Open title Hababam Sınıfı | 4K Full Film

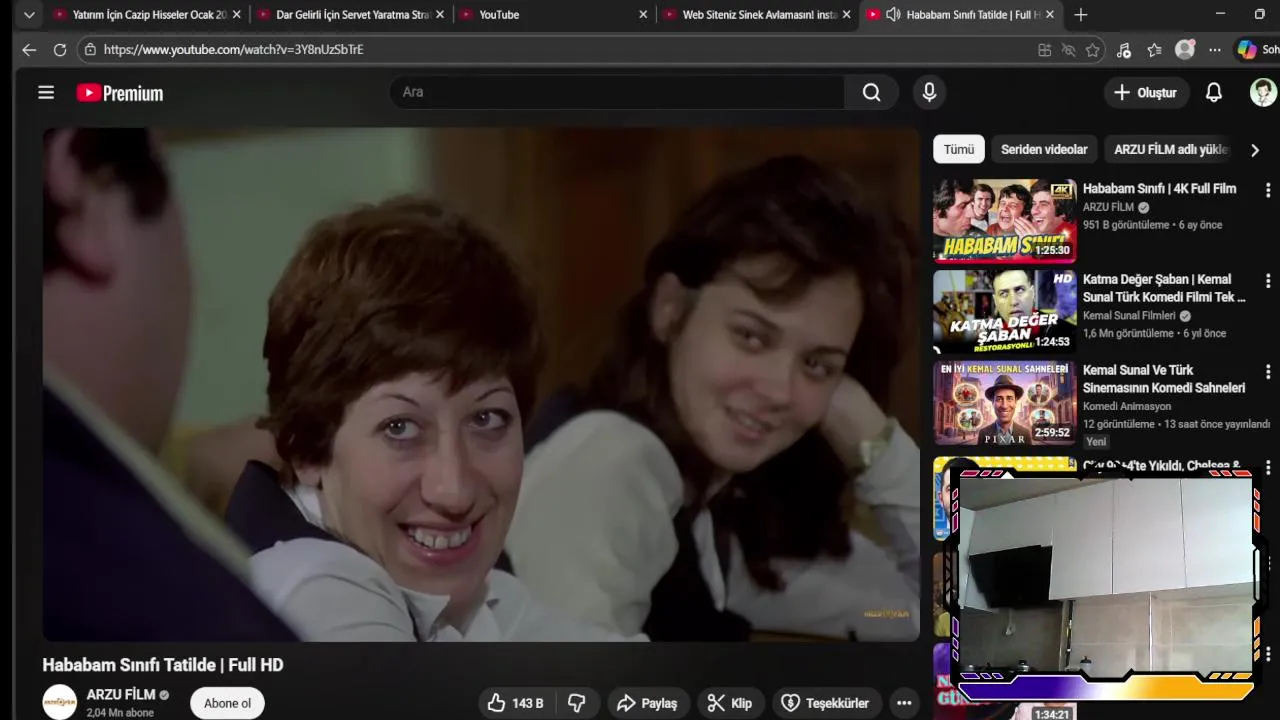(1159, 189)
